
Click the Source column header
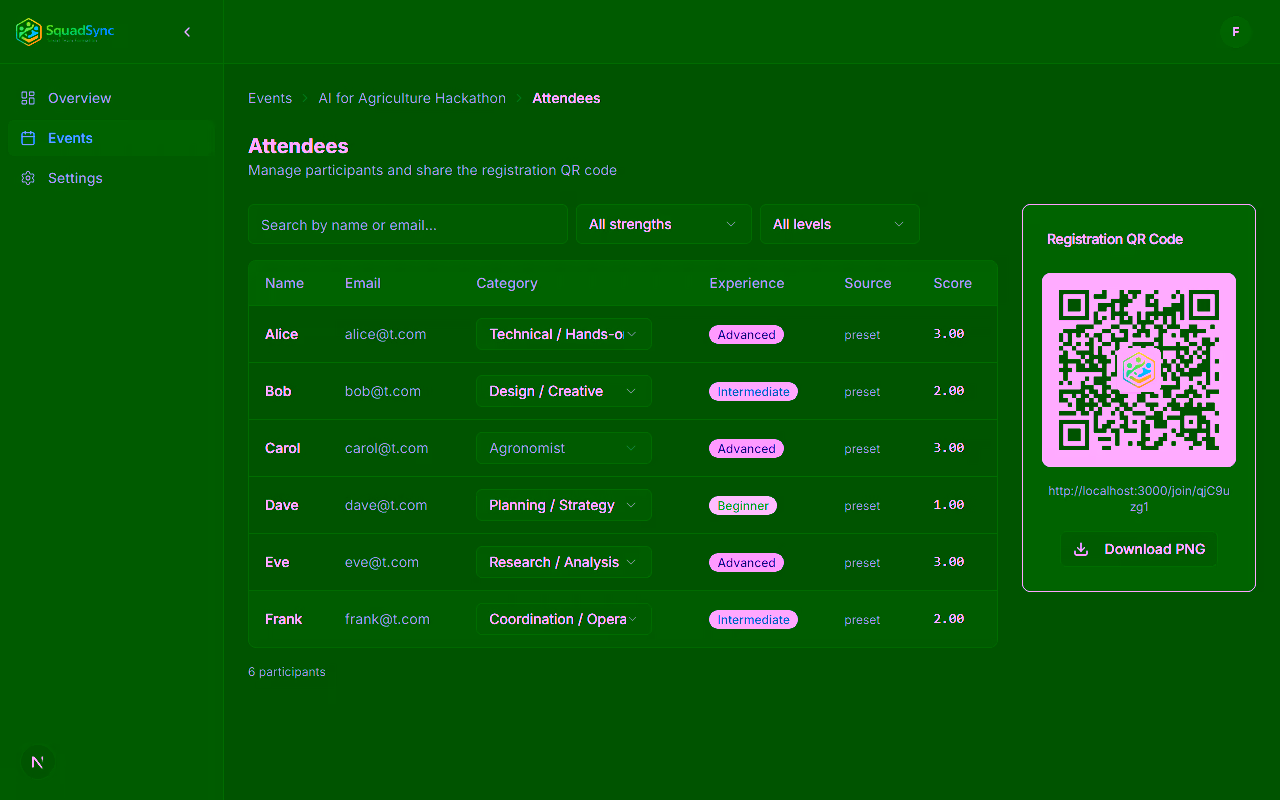(x=868, y=283)
